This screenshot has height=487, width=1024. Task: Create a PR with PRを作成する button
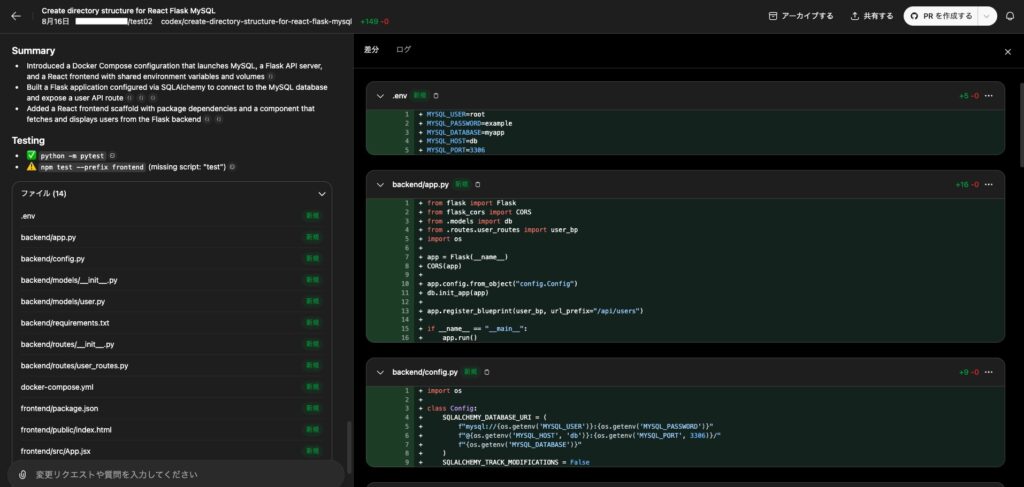940,16
